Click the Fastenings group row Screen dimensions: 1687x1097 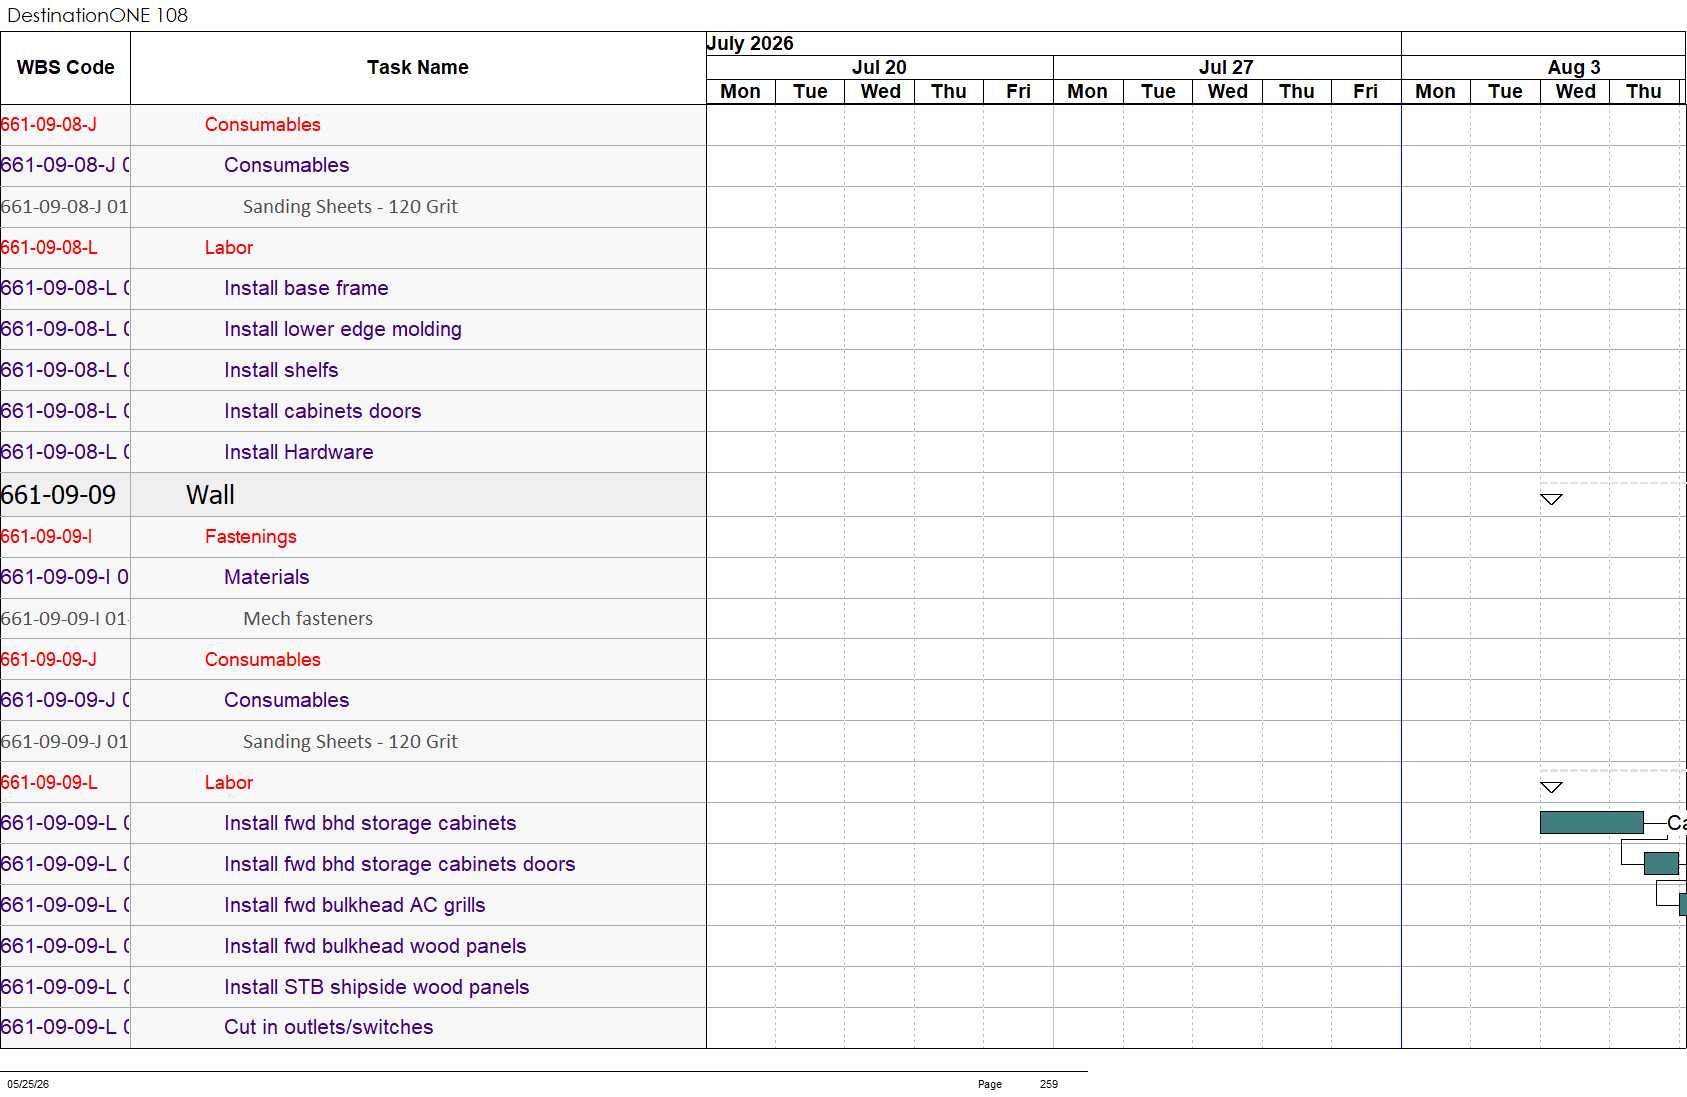click(353, 537)
